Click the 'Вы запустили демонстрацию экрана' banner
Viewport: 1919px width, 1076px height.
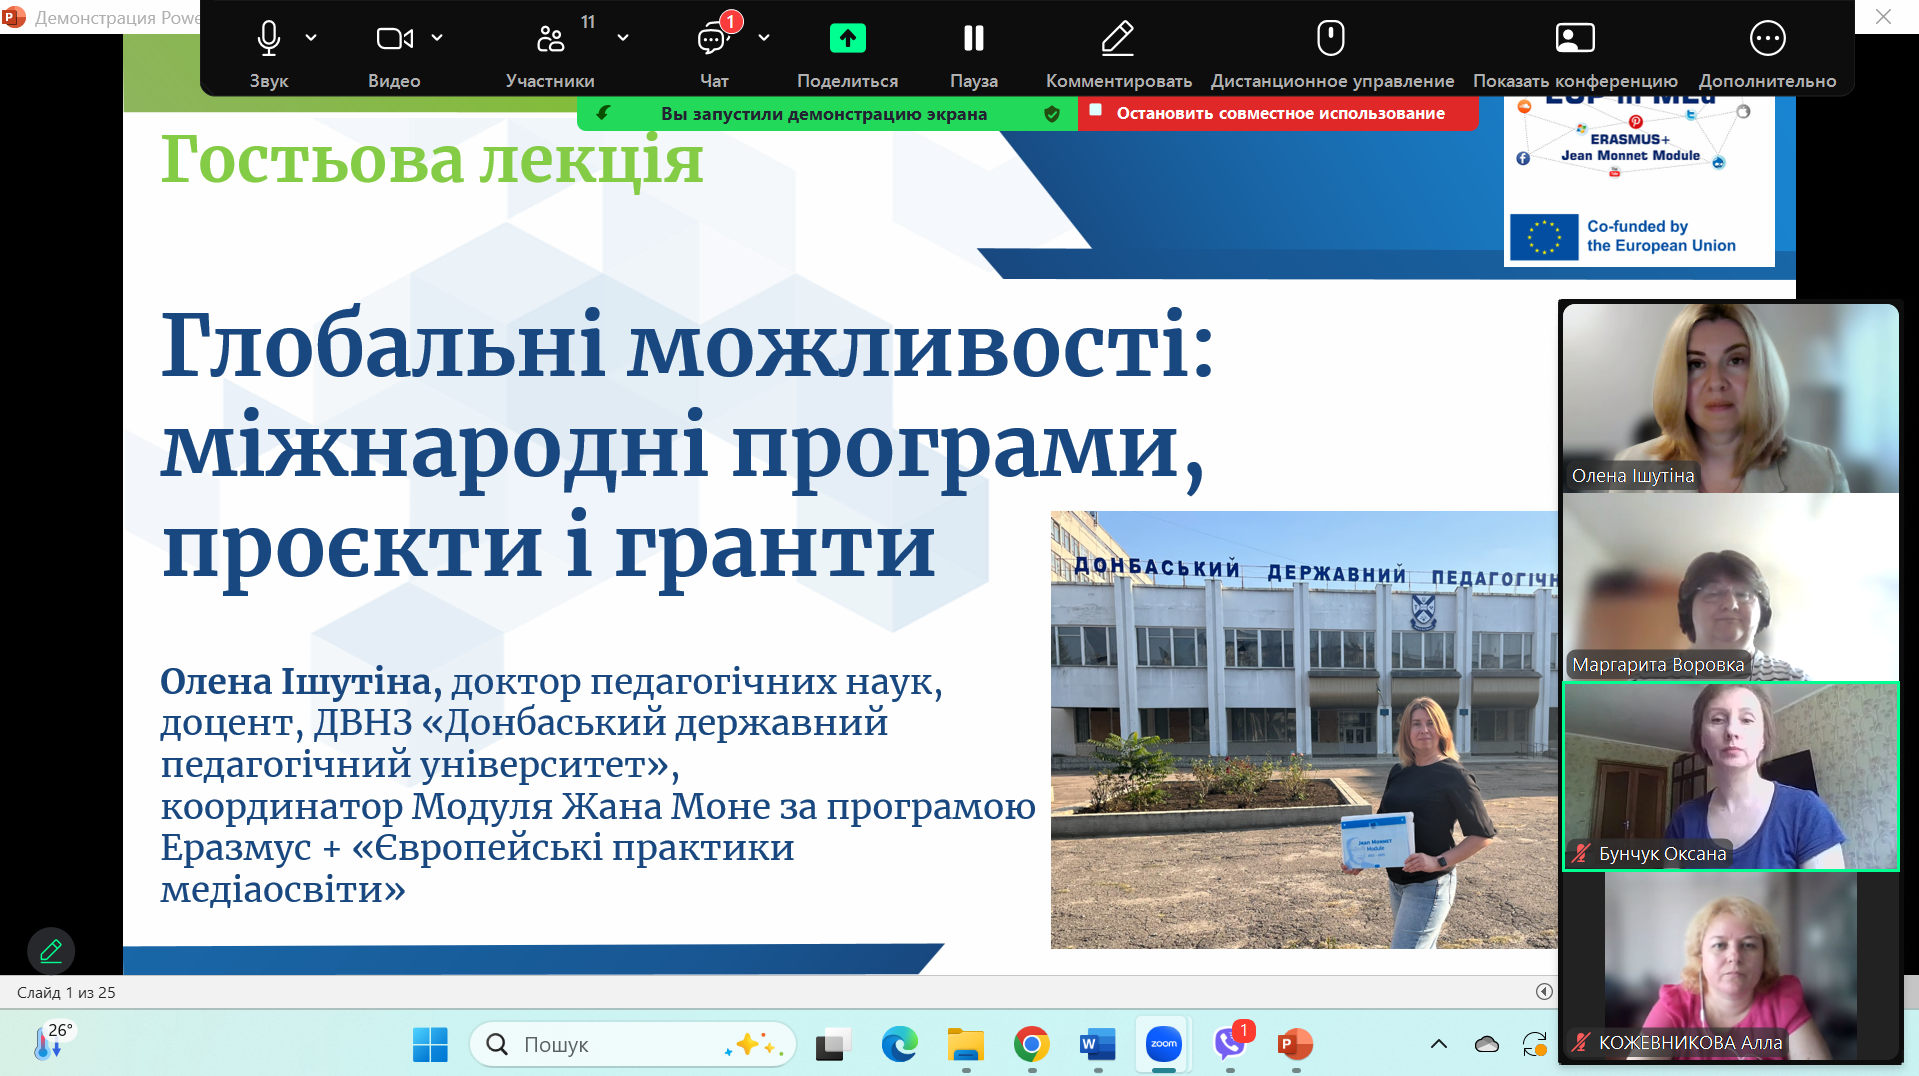(824, 114)
